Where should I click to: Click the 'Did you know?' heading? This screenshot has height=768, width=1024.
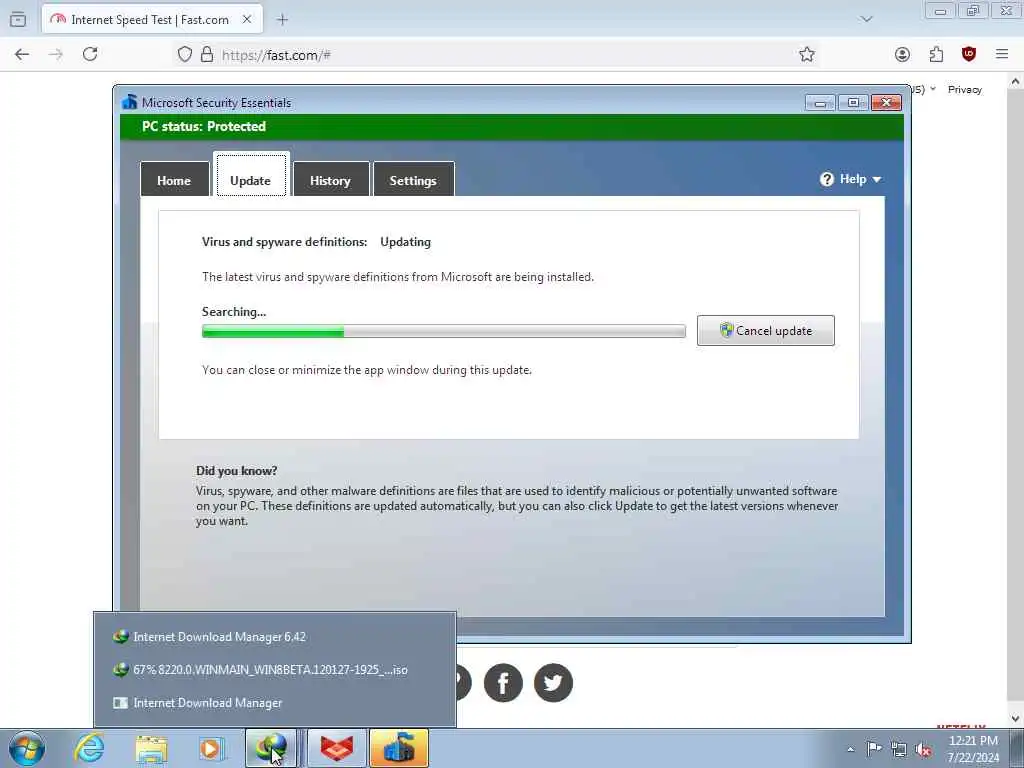(x=236, y=470)
